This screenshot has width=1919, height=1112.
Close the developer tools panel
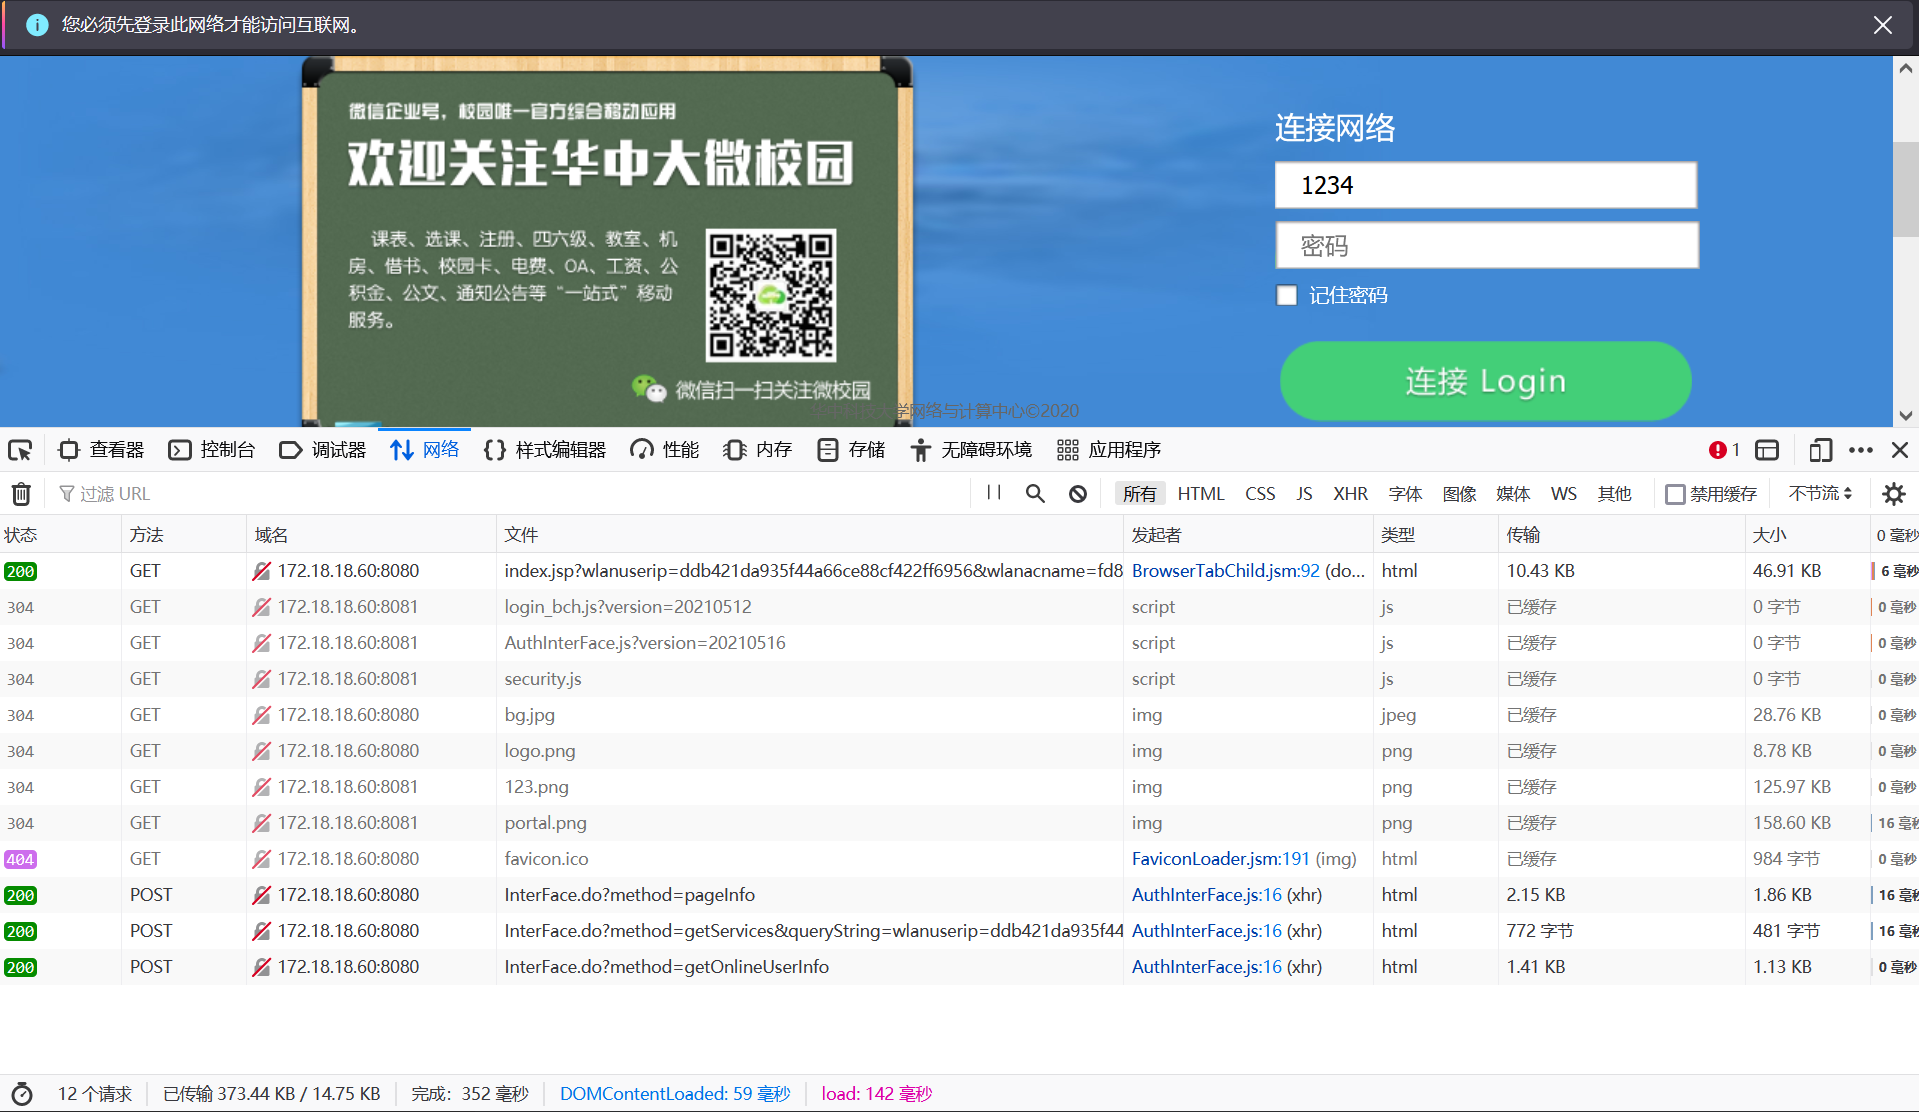(1900, 450)
